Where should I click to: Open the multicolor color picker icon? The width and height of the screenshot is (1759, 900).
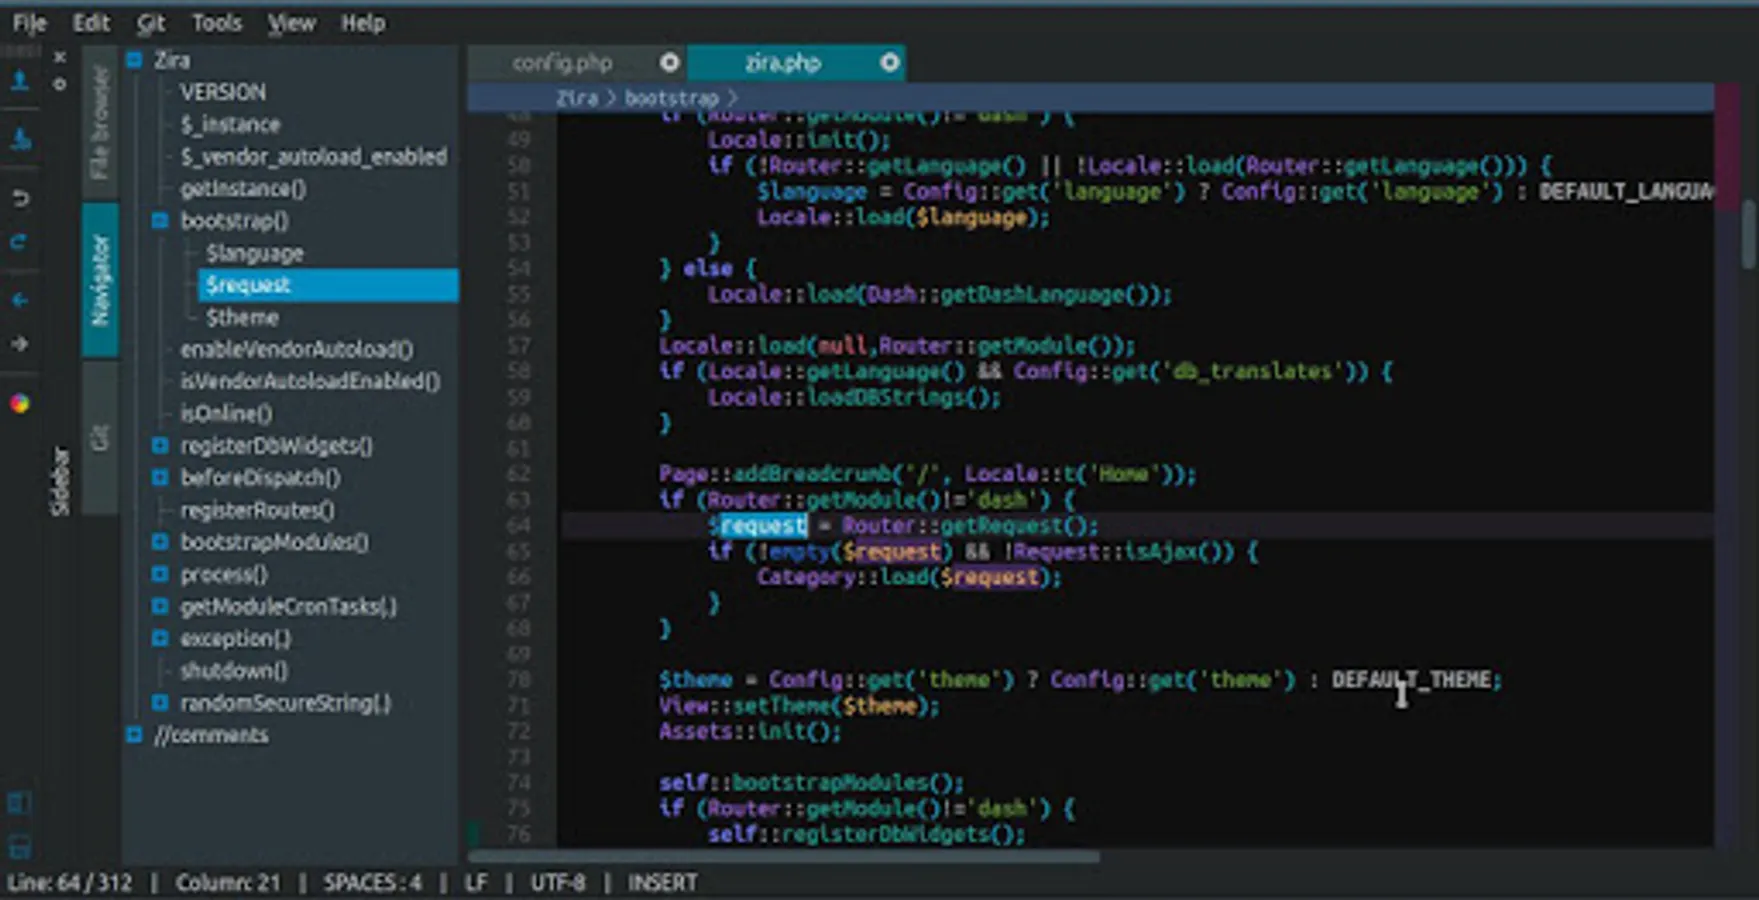(x=20, y=404)
